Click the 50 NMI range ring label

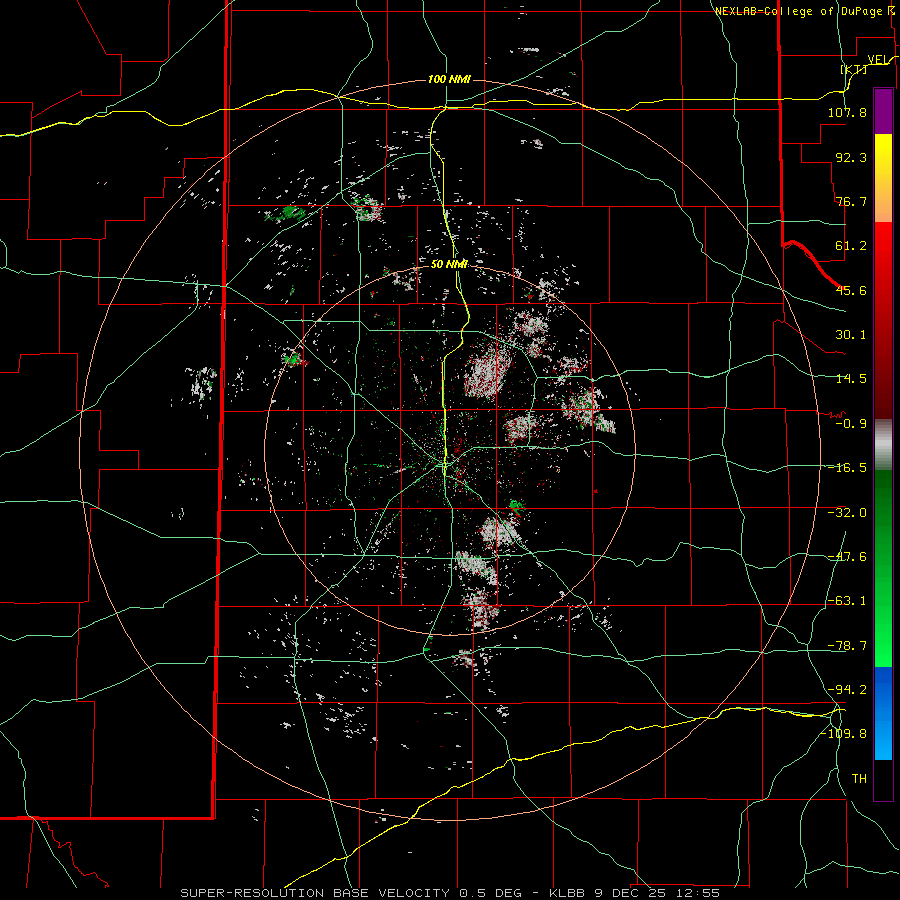[x=449, y=264]
